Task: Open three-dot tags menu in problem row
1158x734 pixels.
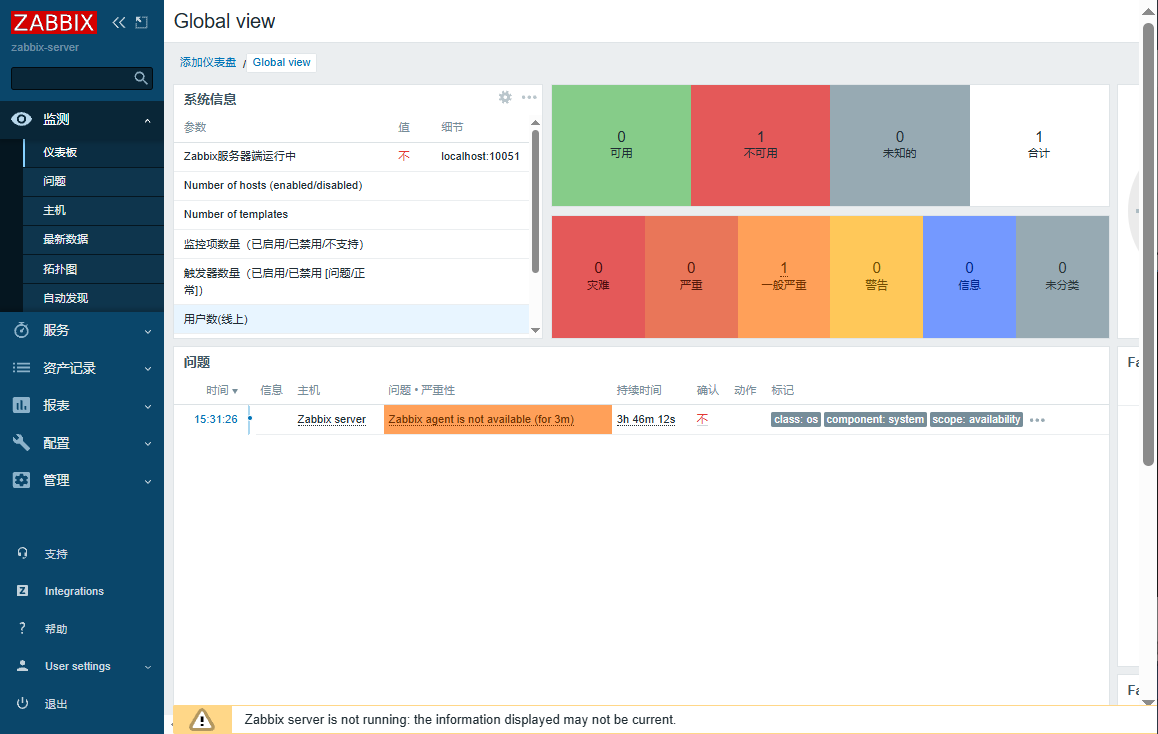Action: tap(1037, 420)
